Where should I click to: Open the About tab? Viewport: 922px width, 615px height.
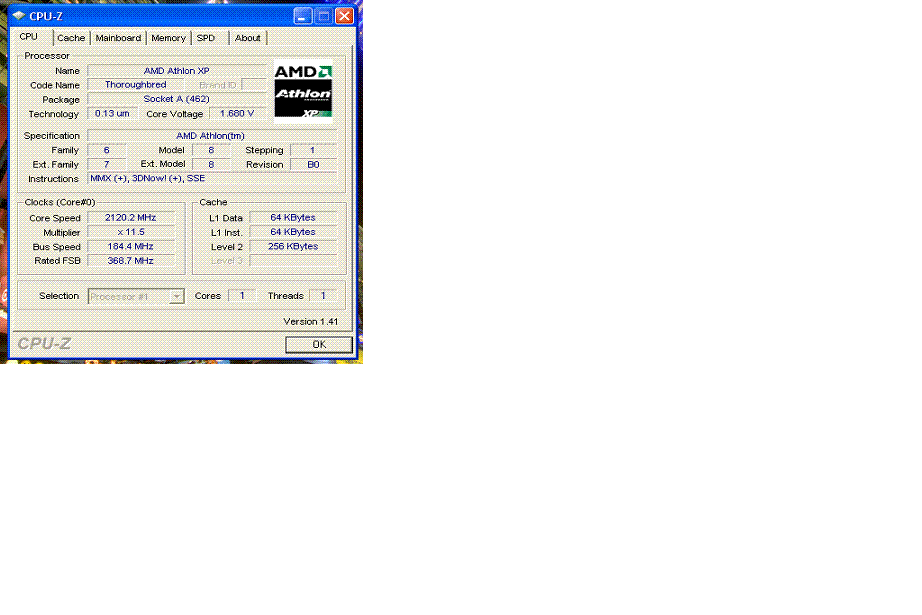tap(248, 38)
